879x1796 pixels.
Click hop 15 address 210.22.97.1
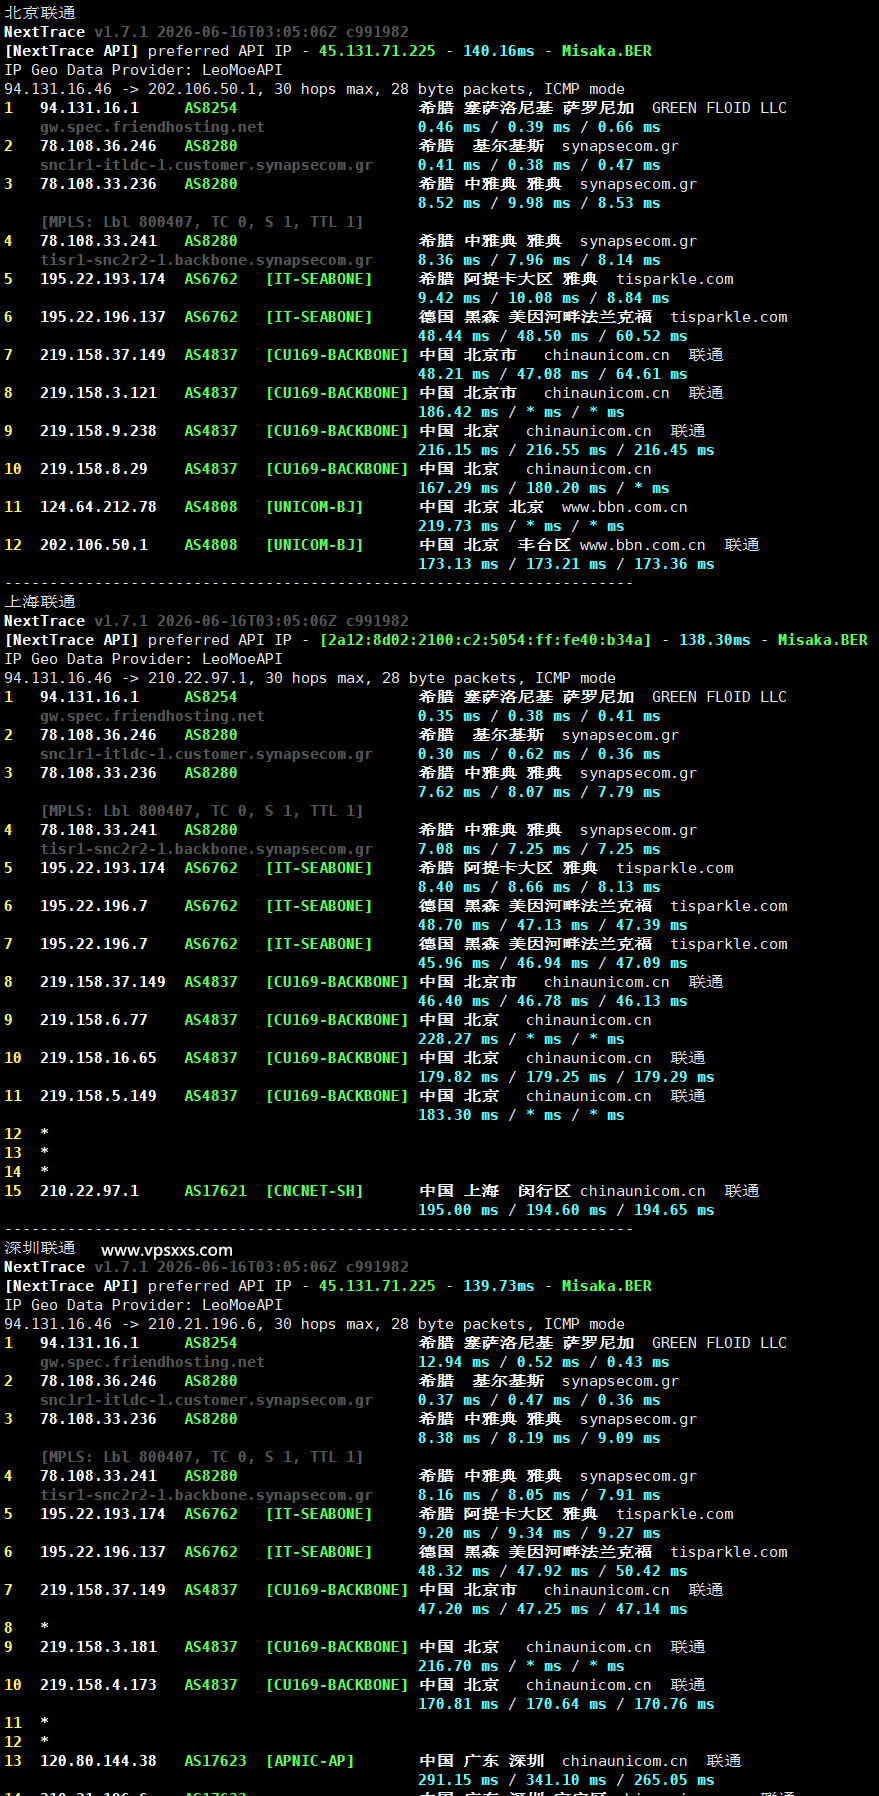[x=89, y=1191]
